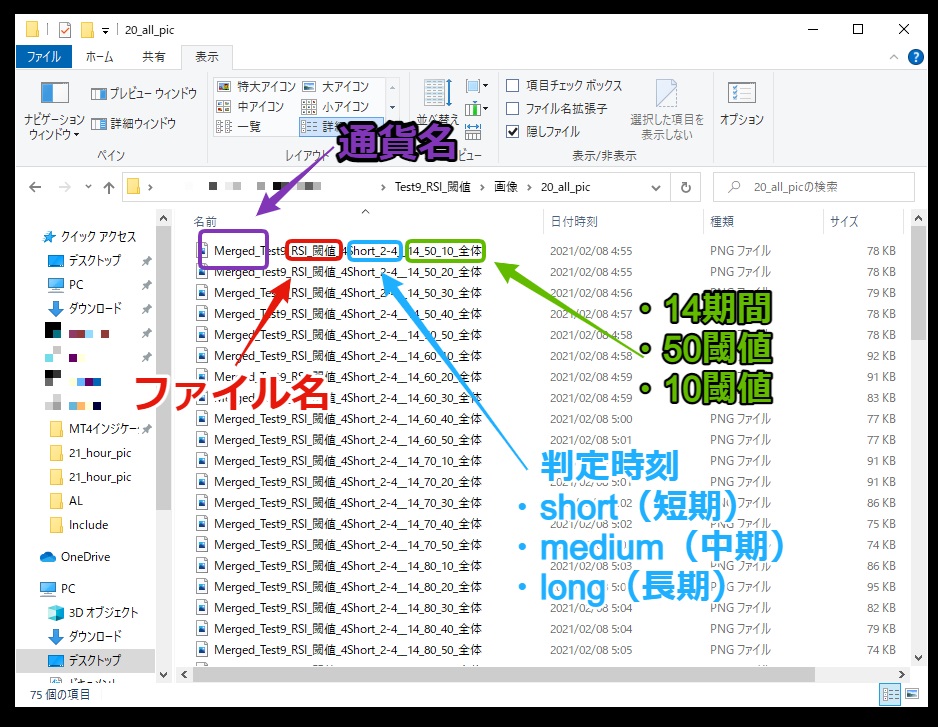Choose the 小アイコン layout
This screenshot has width=938, height=727.
click(x=336, y=107)
